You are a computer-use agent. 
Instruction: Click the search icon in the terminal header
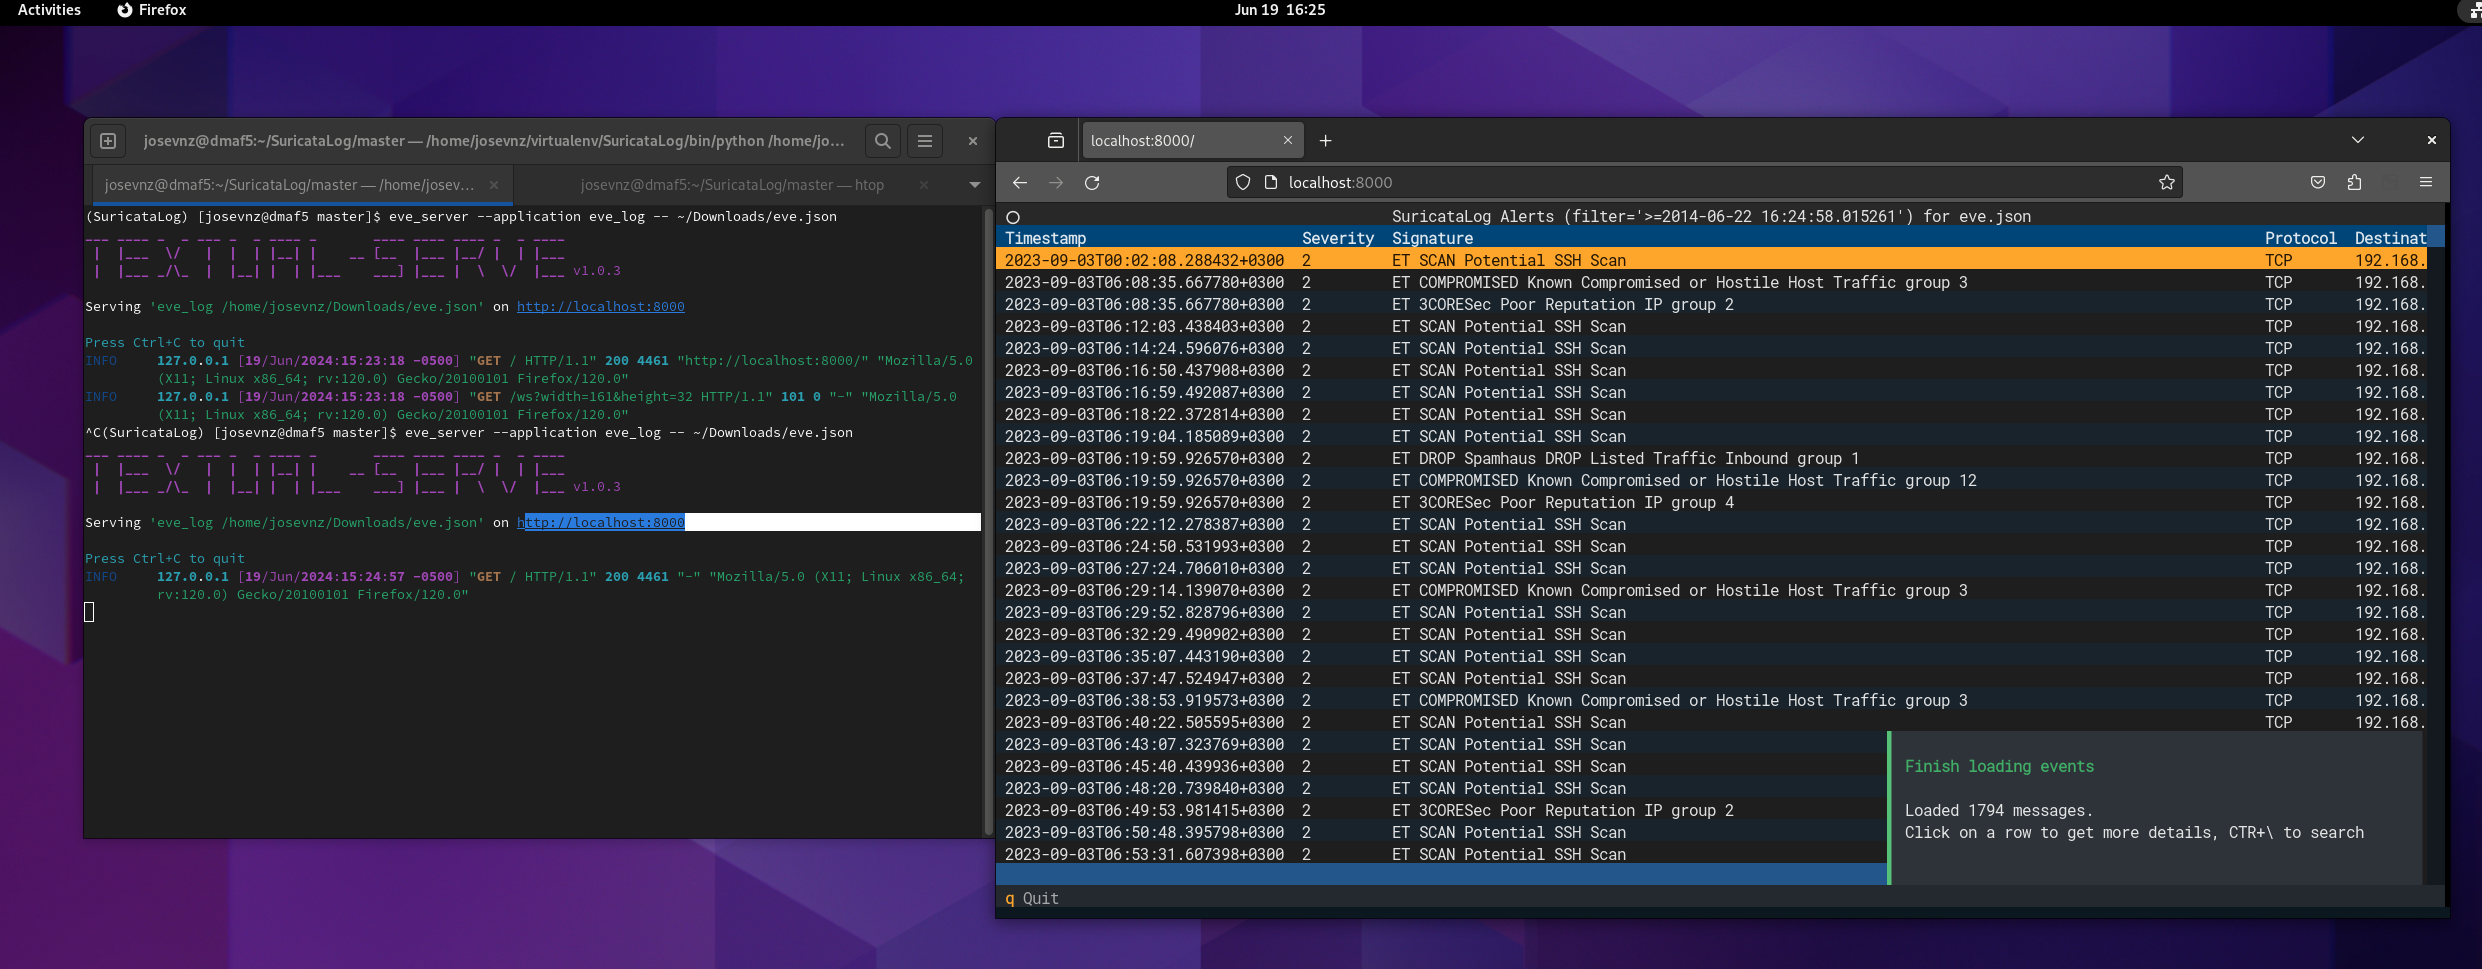(882, 140)
